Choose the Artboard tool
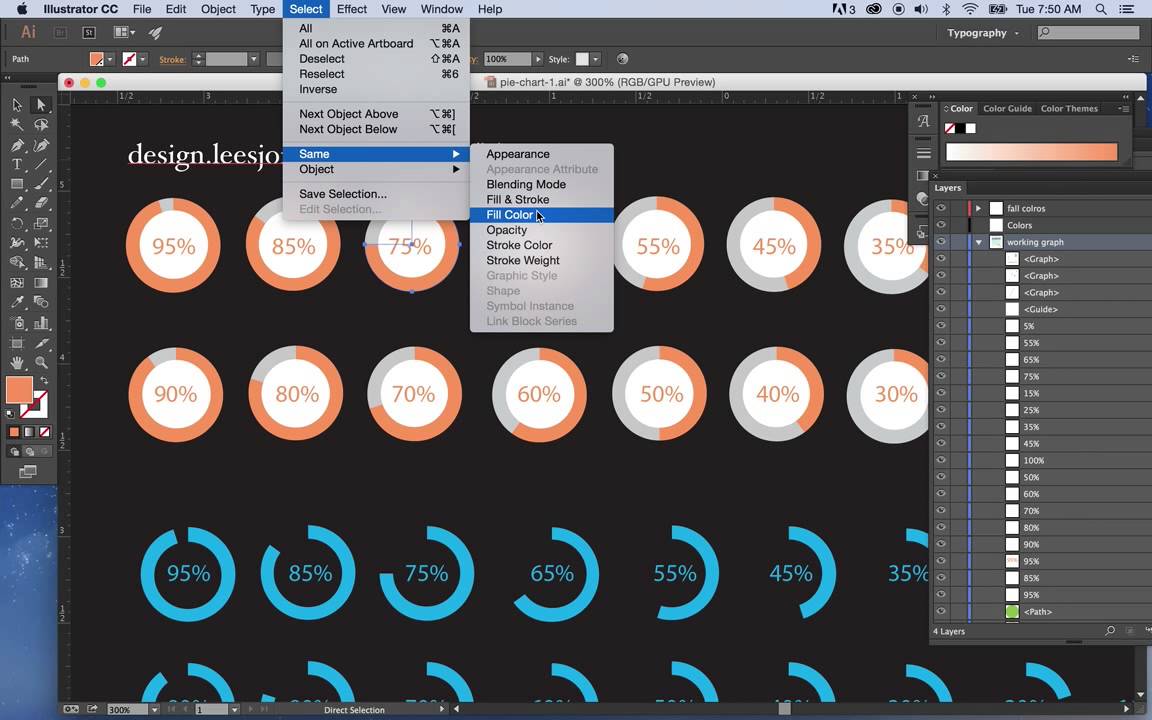The image size is (1152, 720). (x=17, y=342)
